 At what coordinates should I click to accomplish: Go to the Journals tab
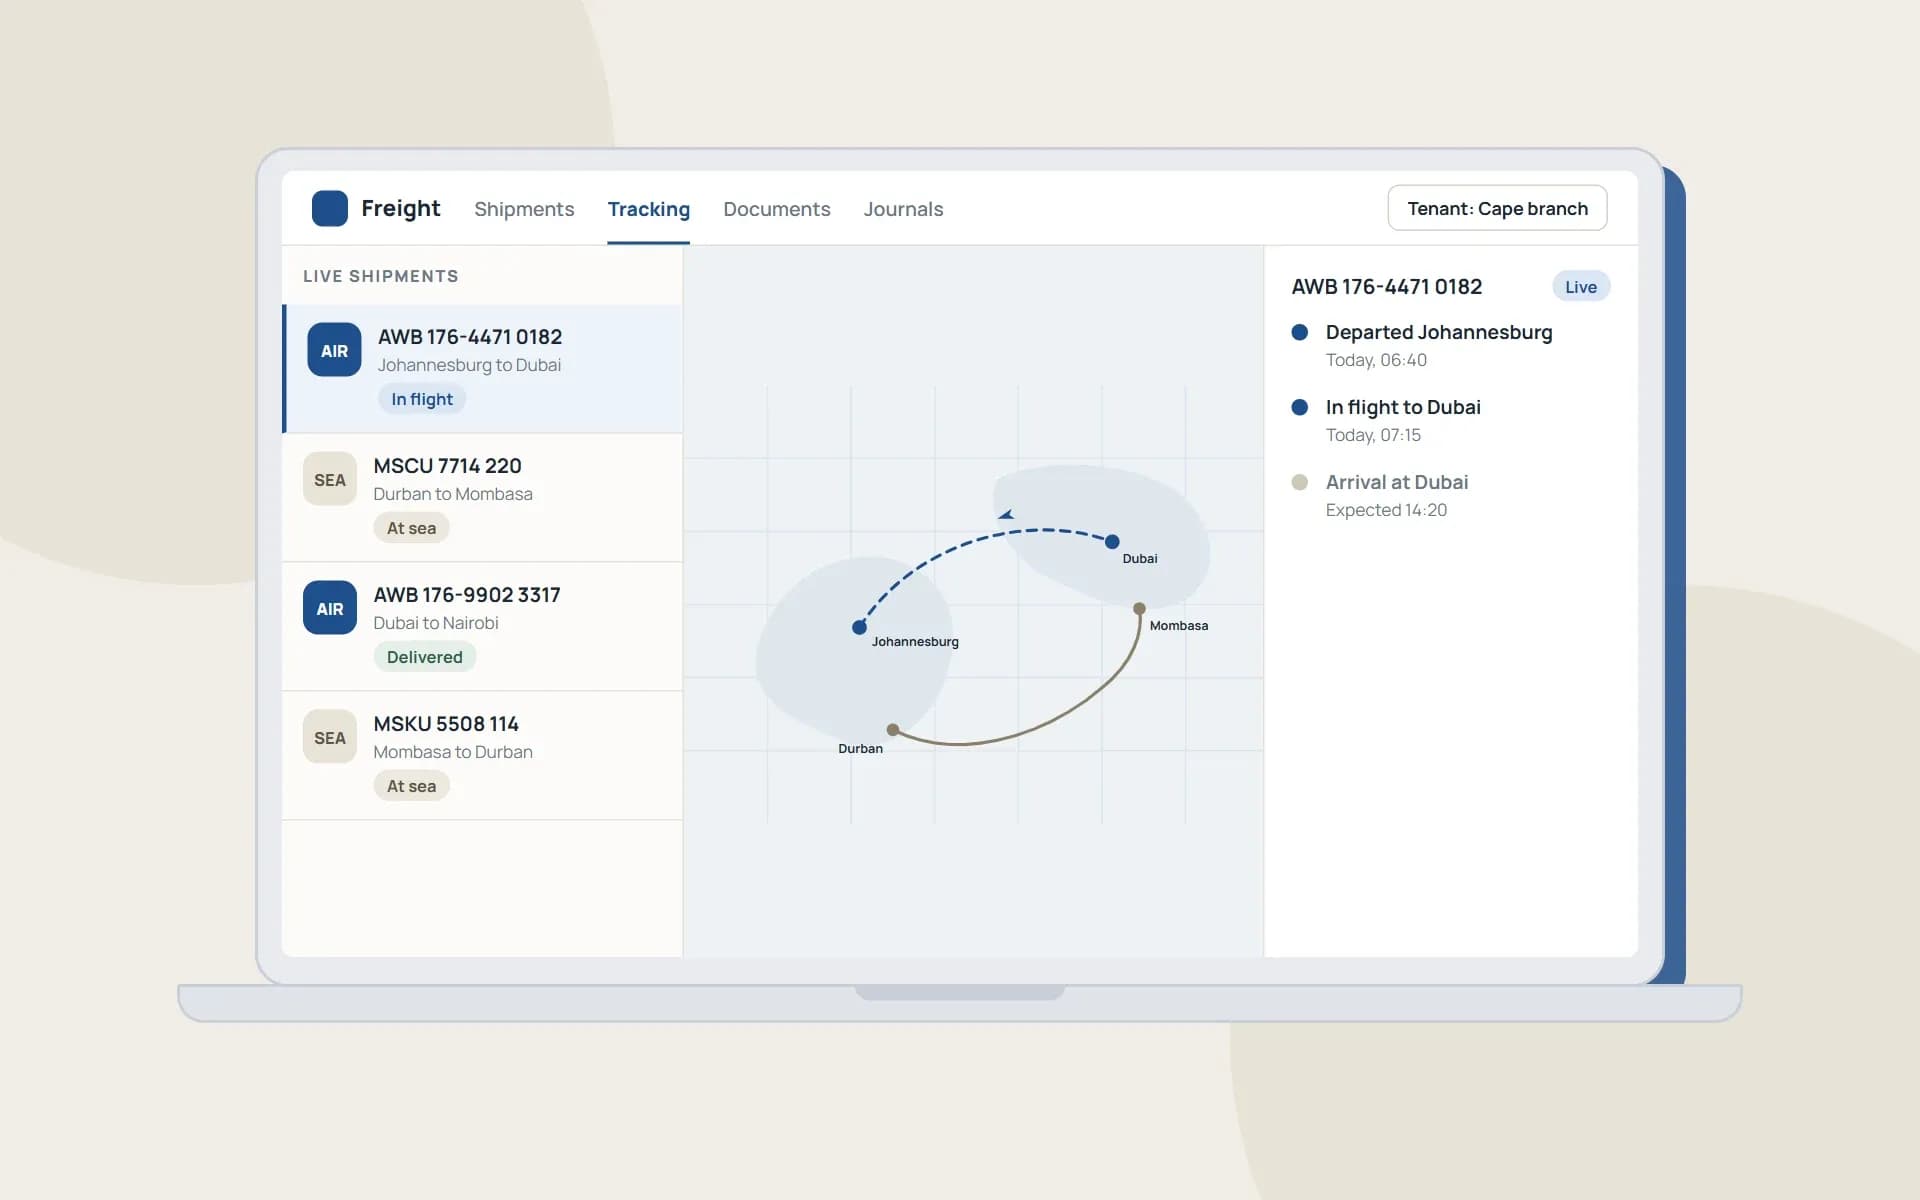tap(903, 209)
